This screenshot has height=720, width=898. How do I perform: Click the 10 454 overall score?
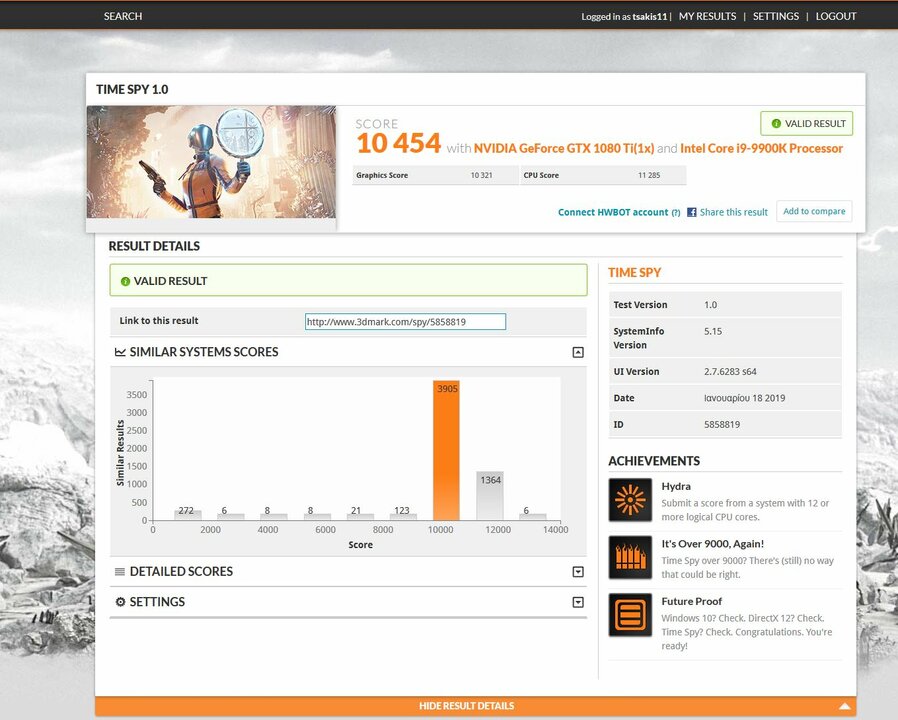click(x=399, y=143)
